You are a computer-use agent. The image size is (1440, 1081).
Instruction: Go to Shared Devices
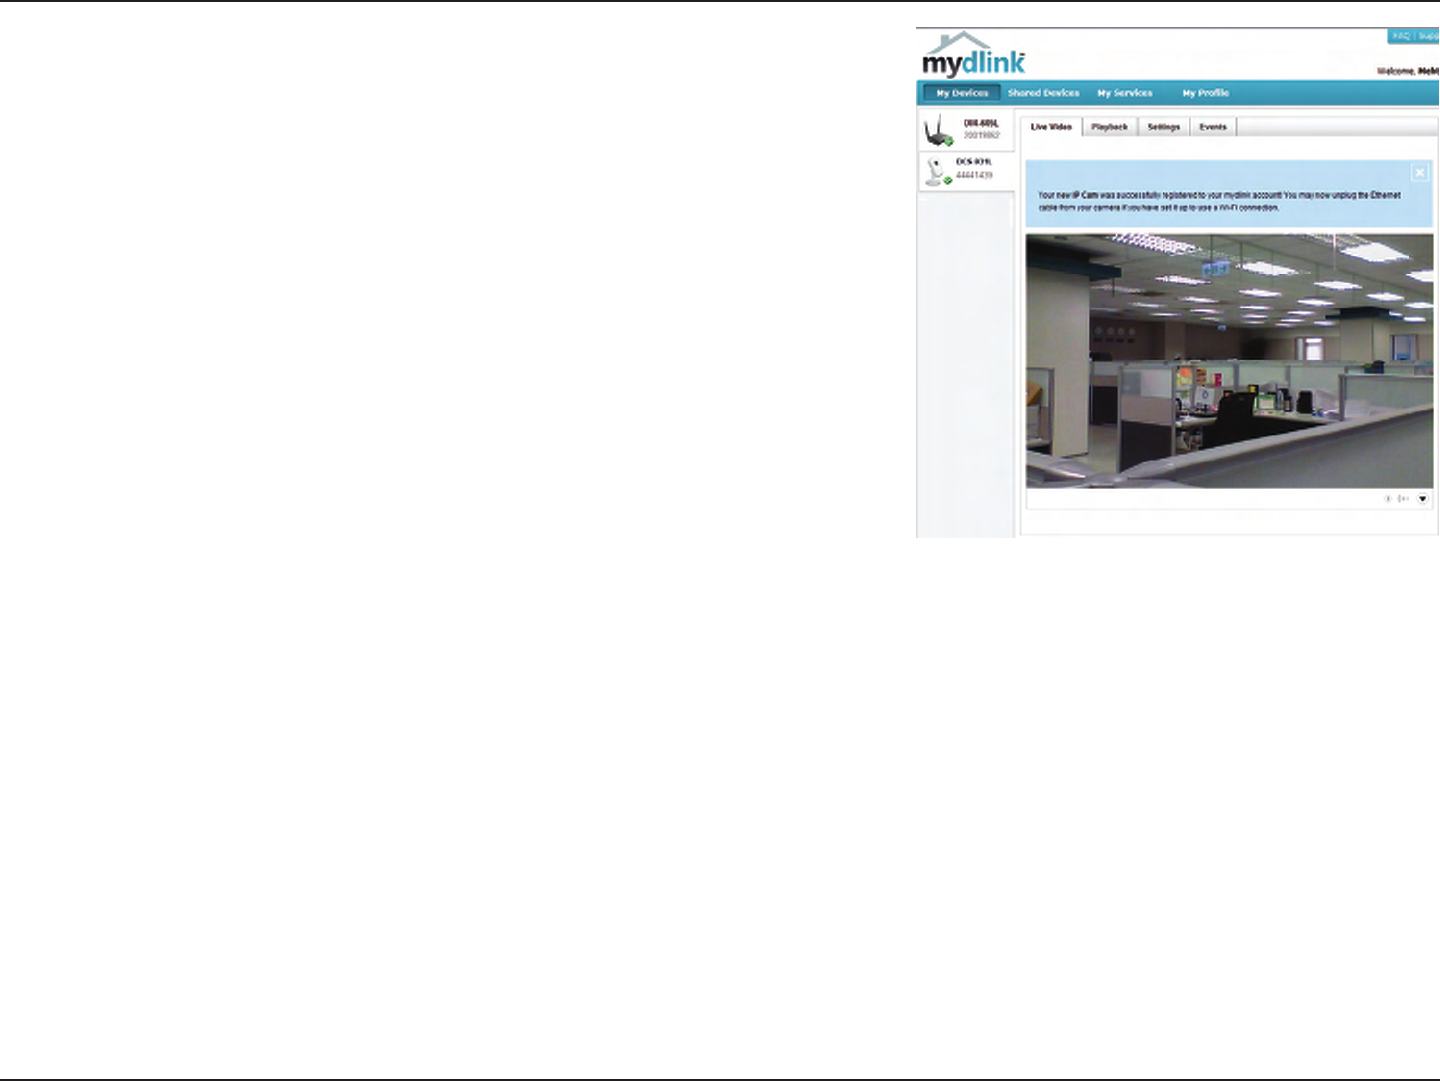(1043, 93)
